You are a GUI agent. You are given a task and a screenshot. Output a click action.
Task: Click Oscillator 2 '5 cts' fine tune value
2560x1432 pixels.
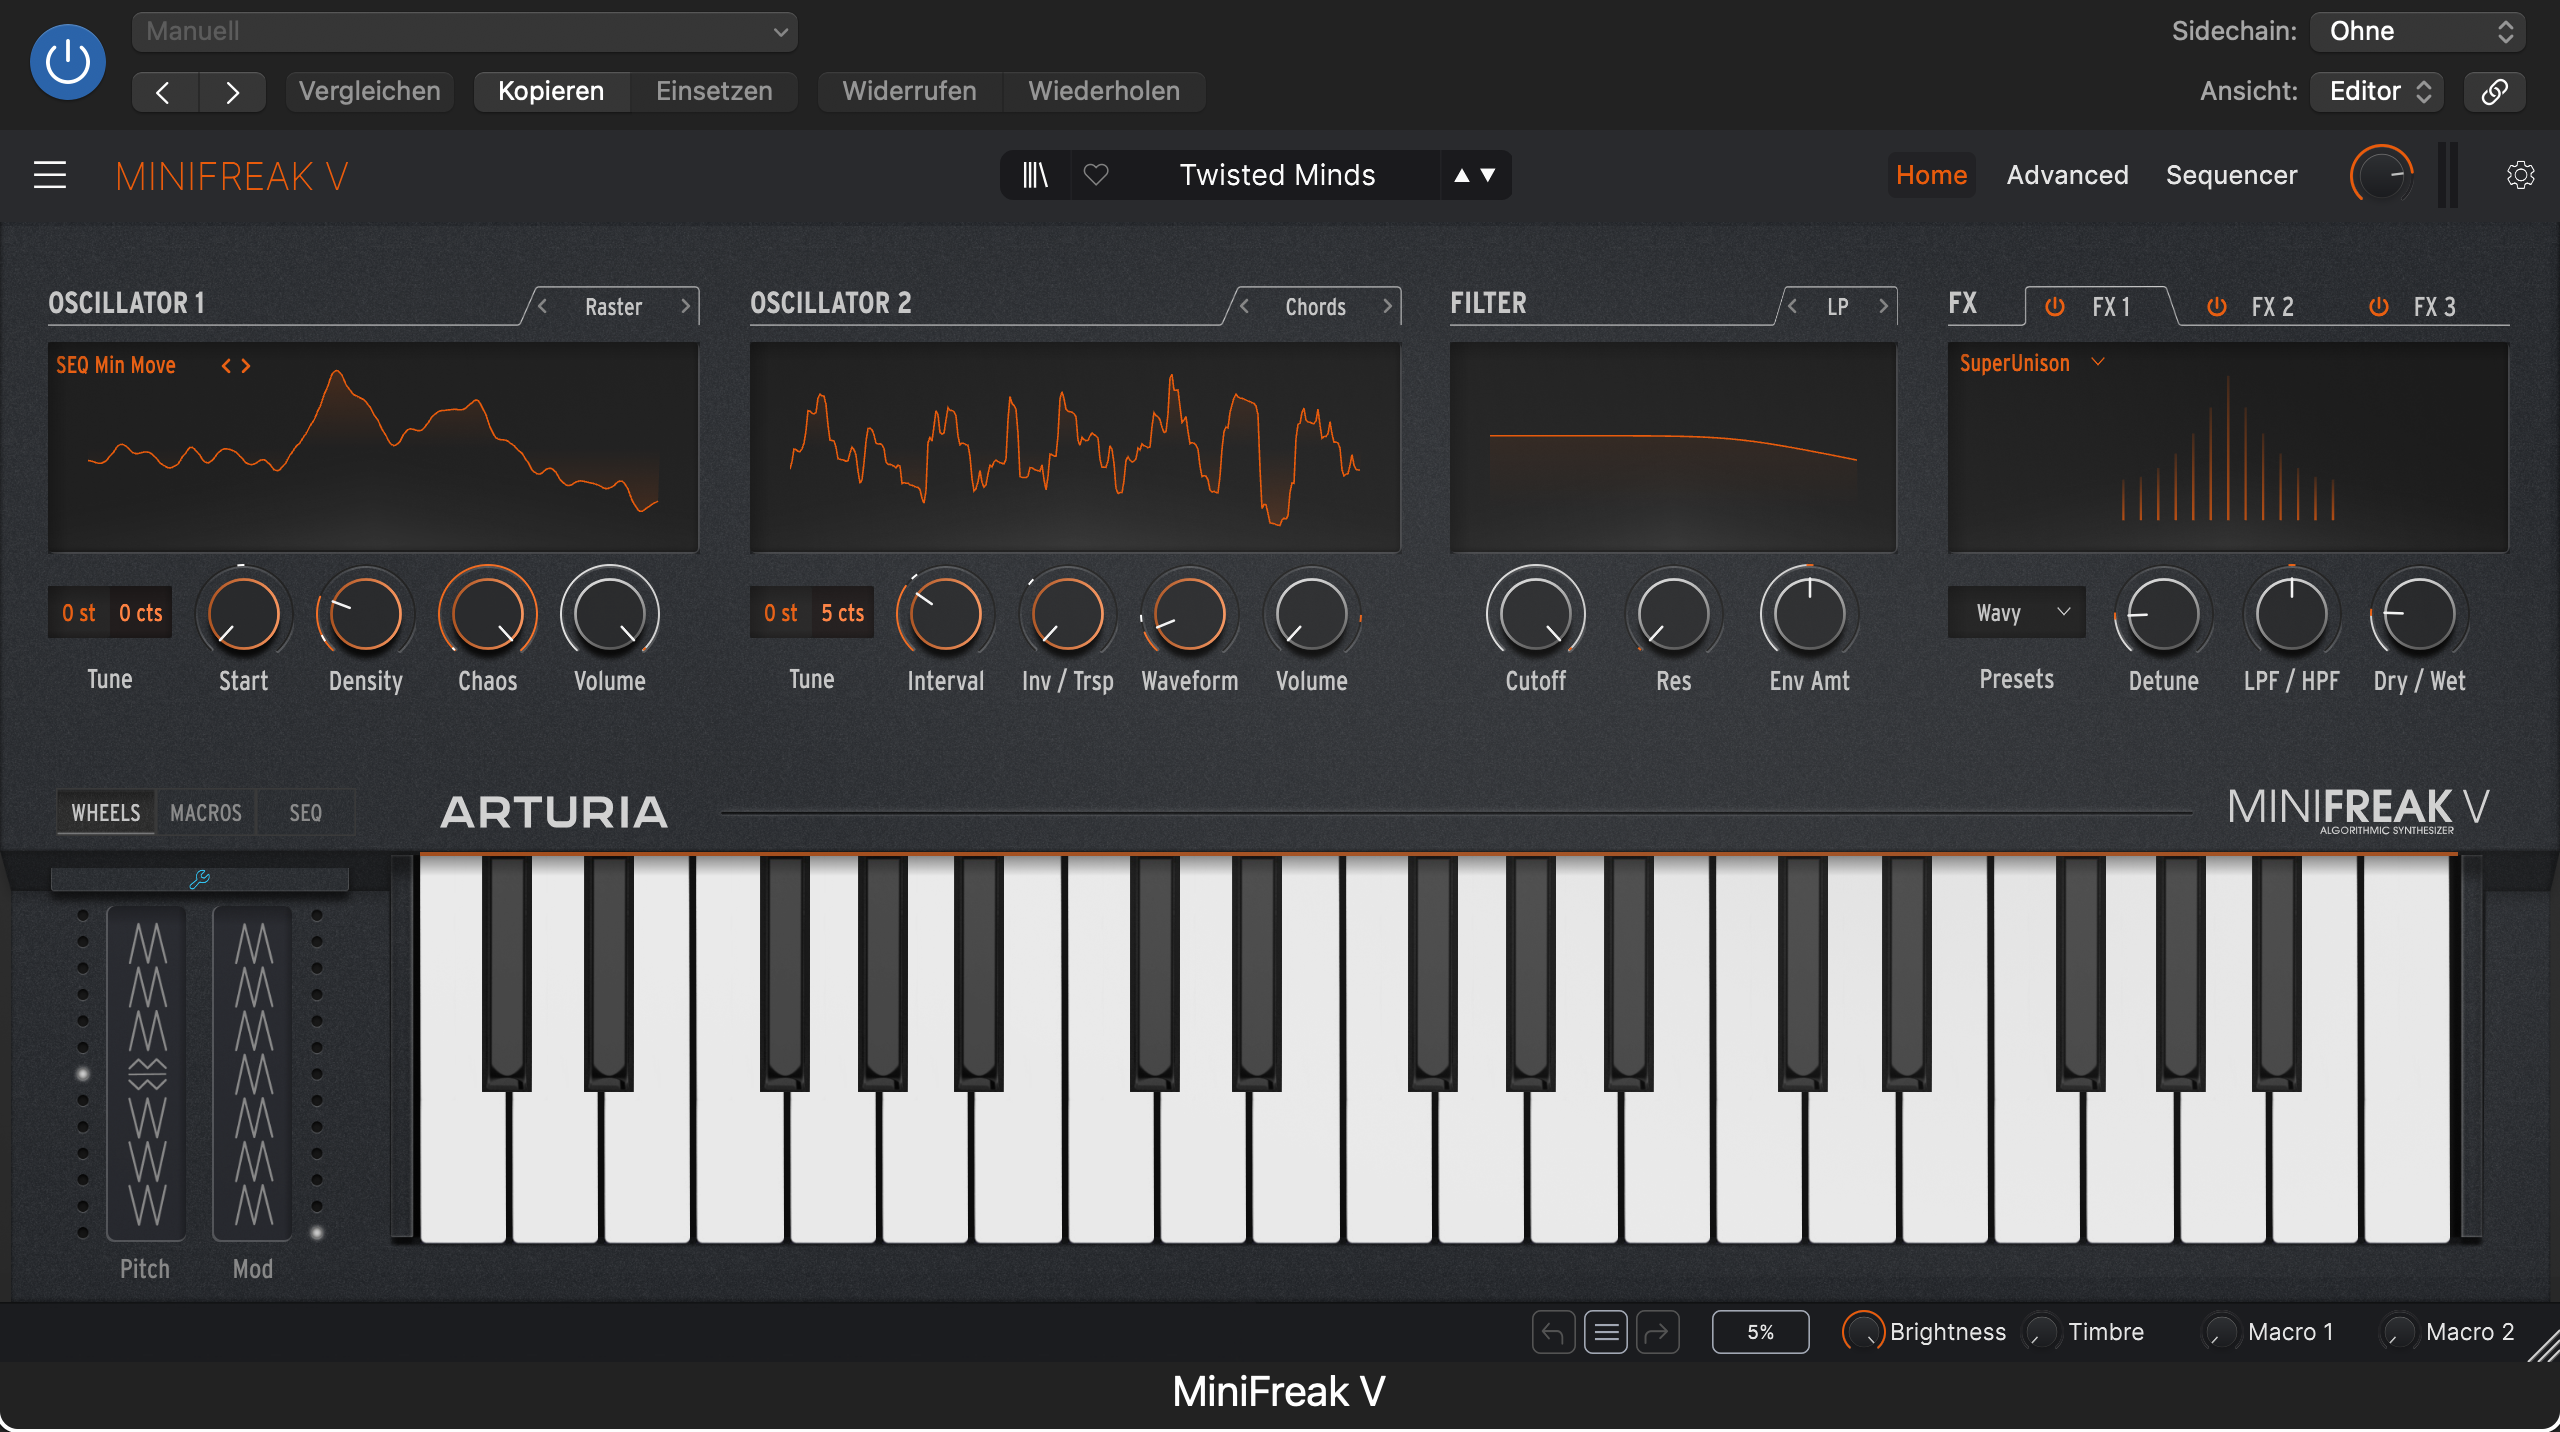pos(842,613)
